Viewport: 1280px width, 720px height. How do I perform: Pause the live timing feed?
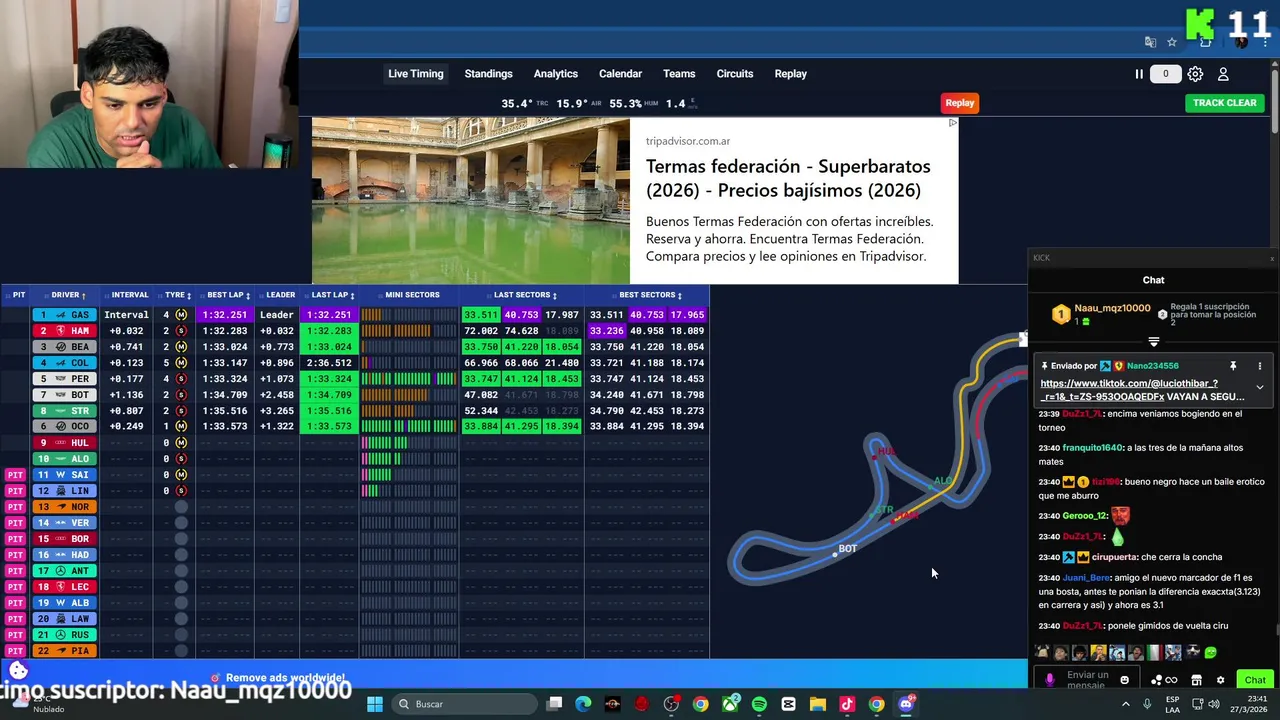[1138, 74]
